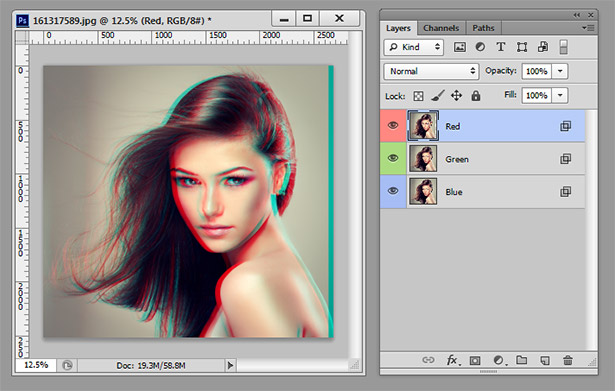Hide the Green layer
Screen dimensions: 615x391
393,158
